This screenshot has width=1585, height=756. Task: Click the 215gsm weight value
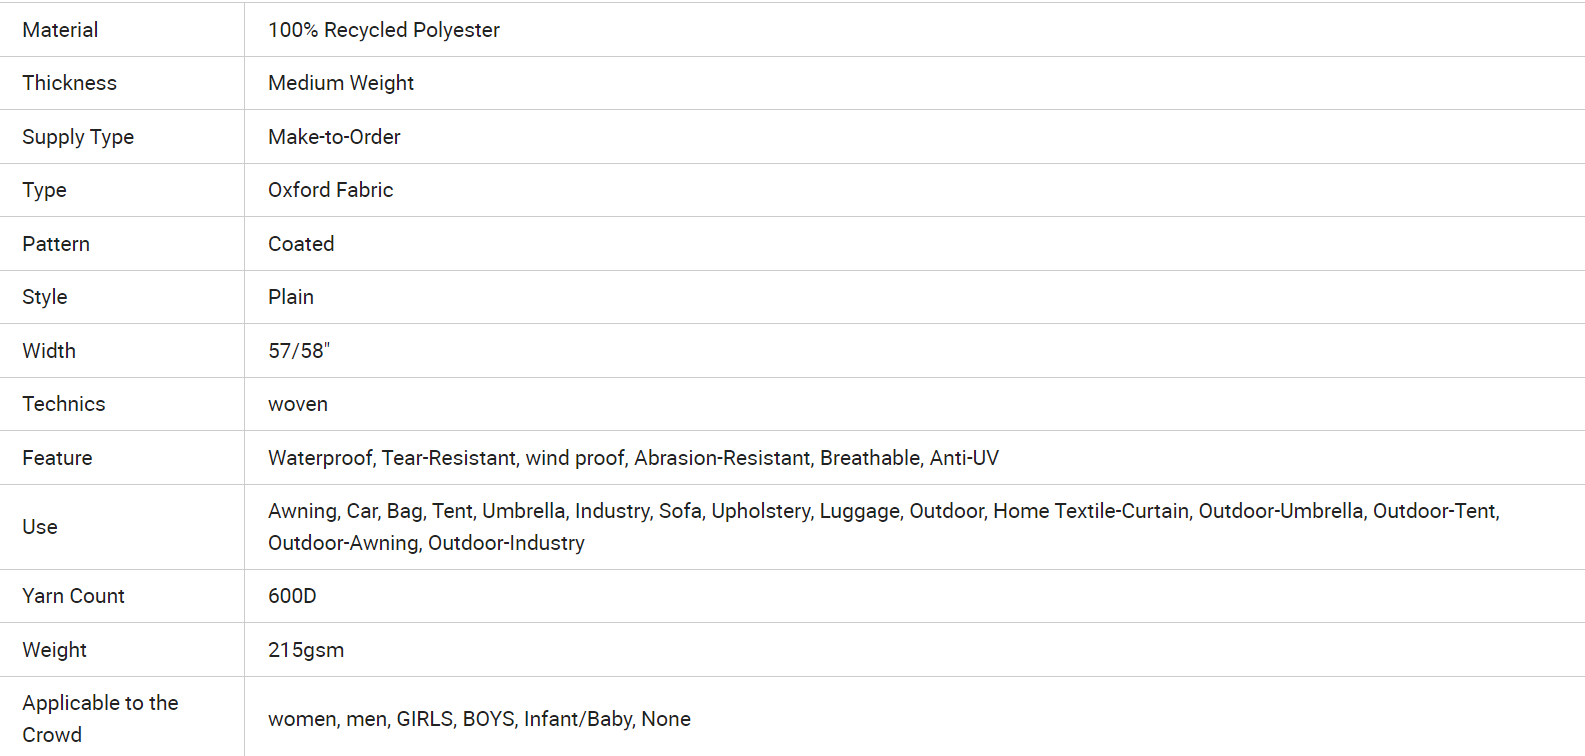pos(306,650)
